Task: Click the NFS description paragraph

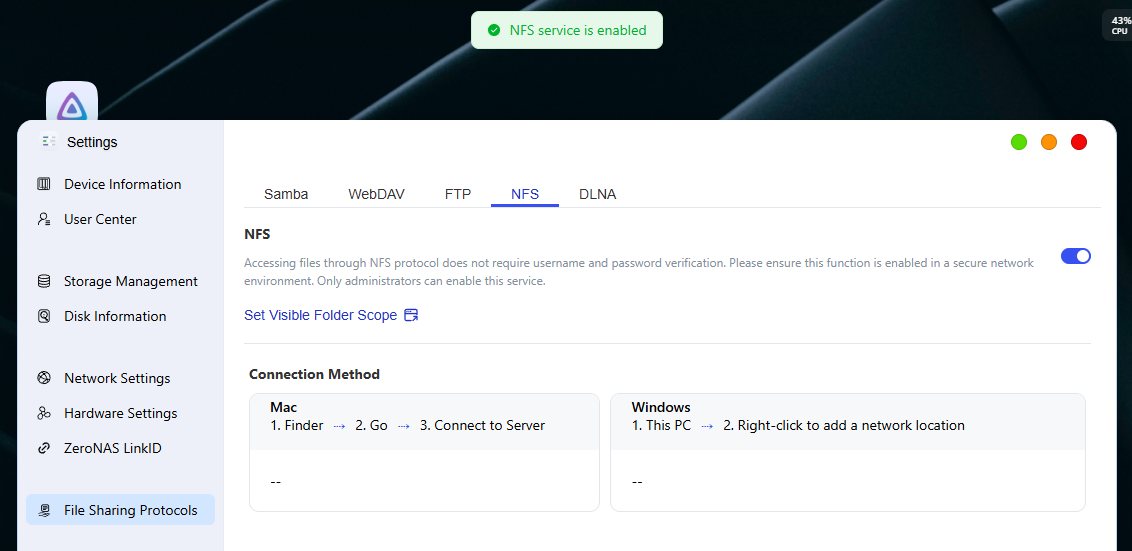Action: point(639,272)
